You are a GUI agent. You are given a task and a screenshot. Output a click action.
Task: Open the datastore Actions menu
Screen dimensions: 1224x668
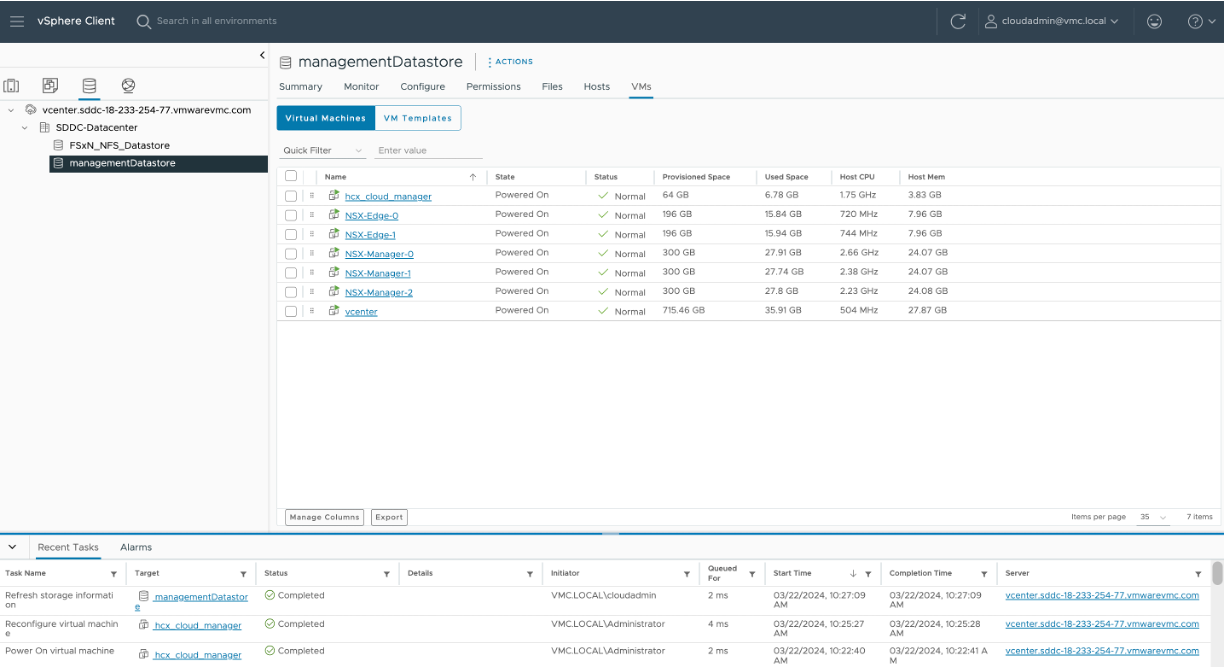(x=510, y=62)
